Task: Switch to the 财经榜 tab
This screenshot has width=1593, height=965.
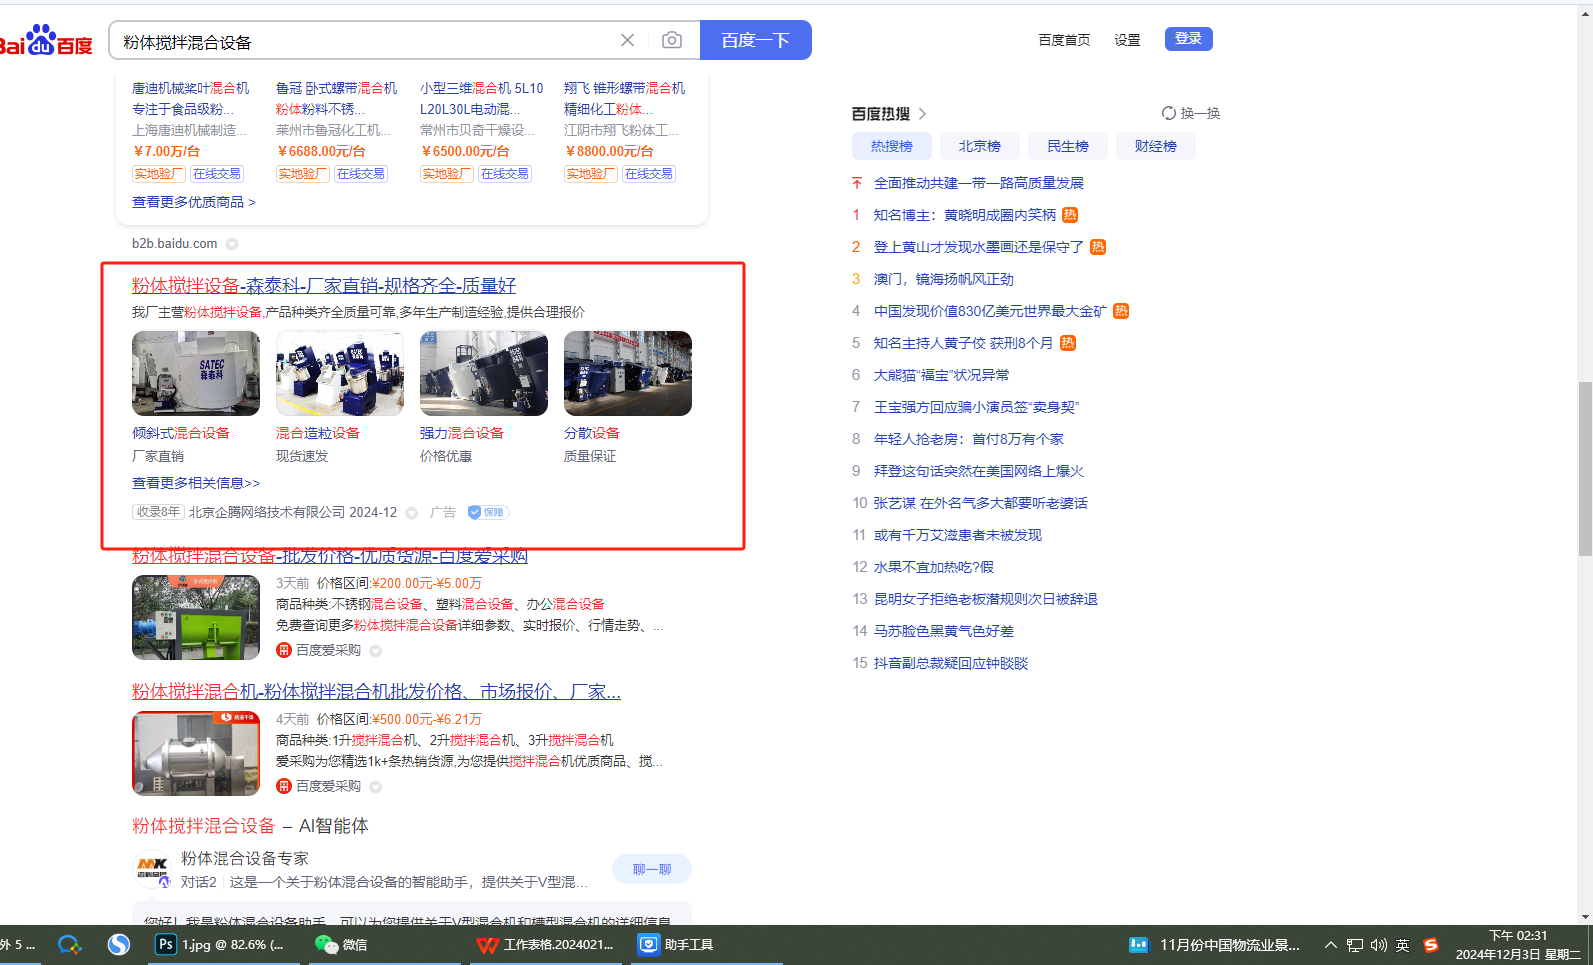Action: (1155, 146)
